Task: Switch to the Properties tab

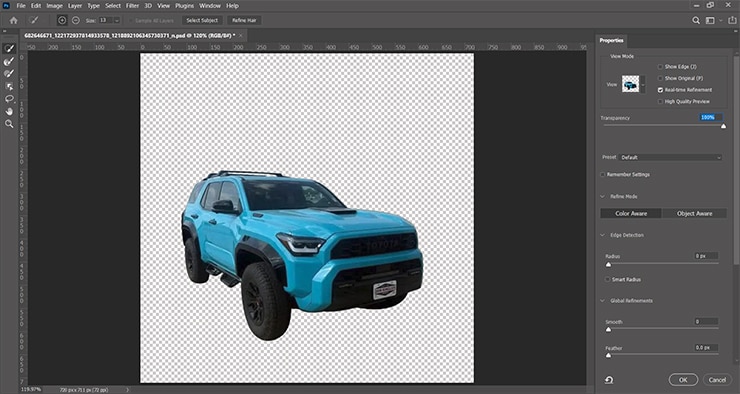Action: (x=612, y=41)
